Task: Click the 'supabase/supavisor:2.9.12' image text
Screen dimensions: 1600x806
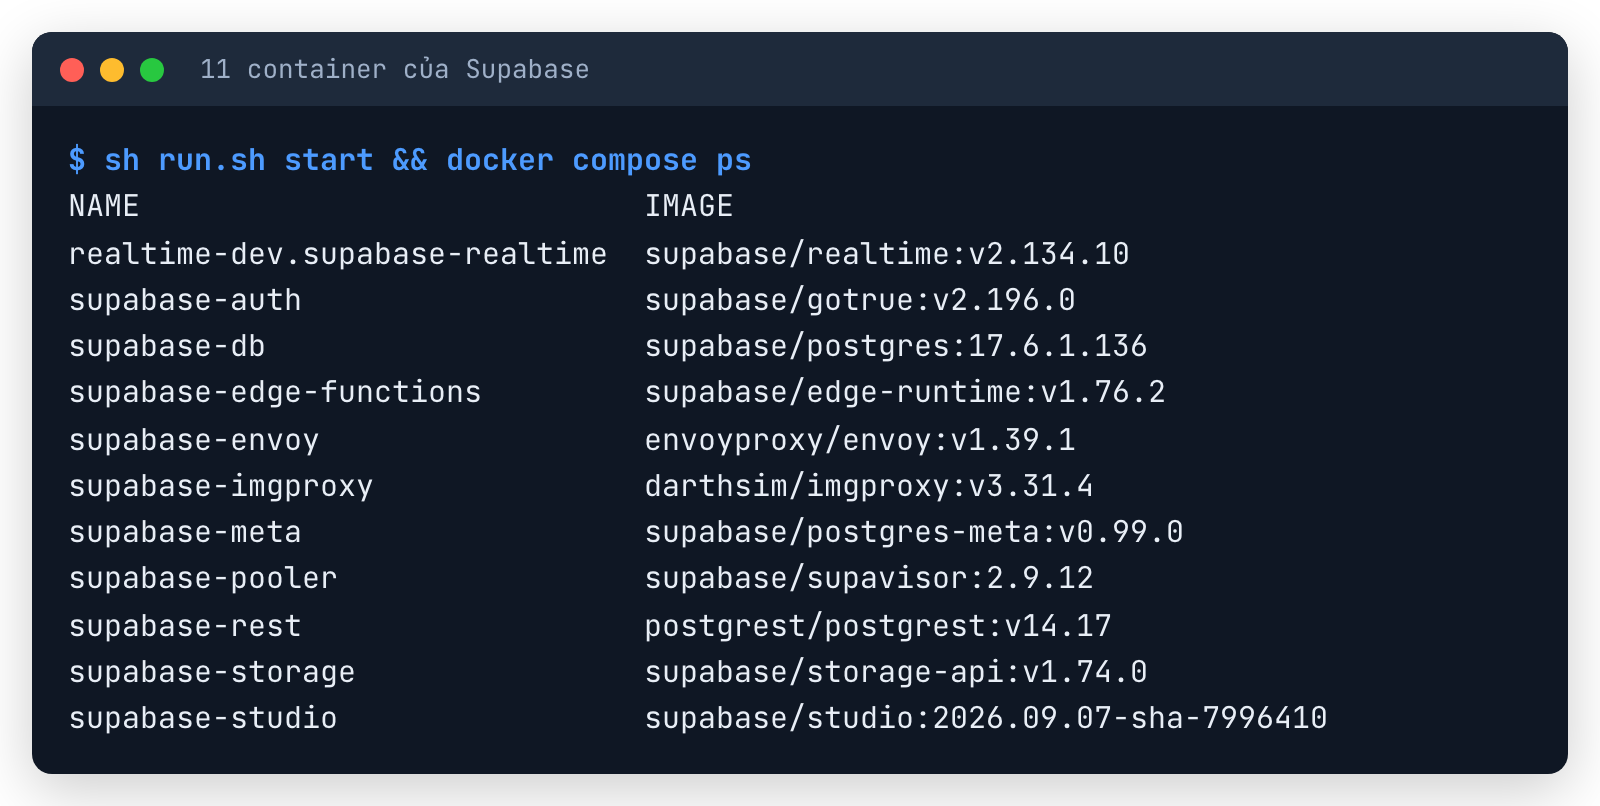Action: click(869, 578)
